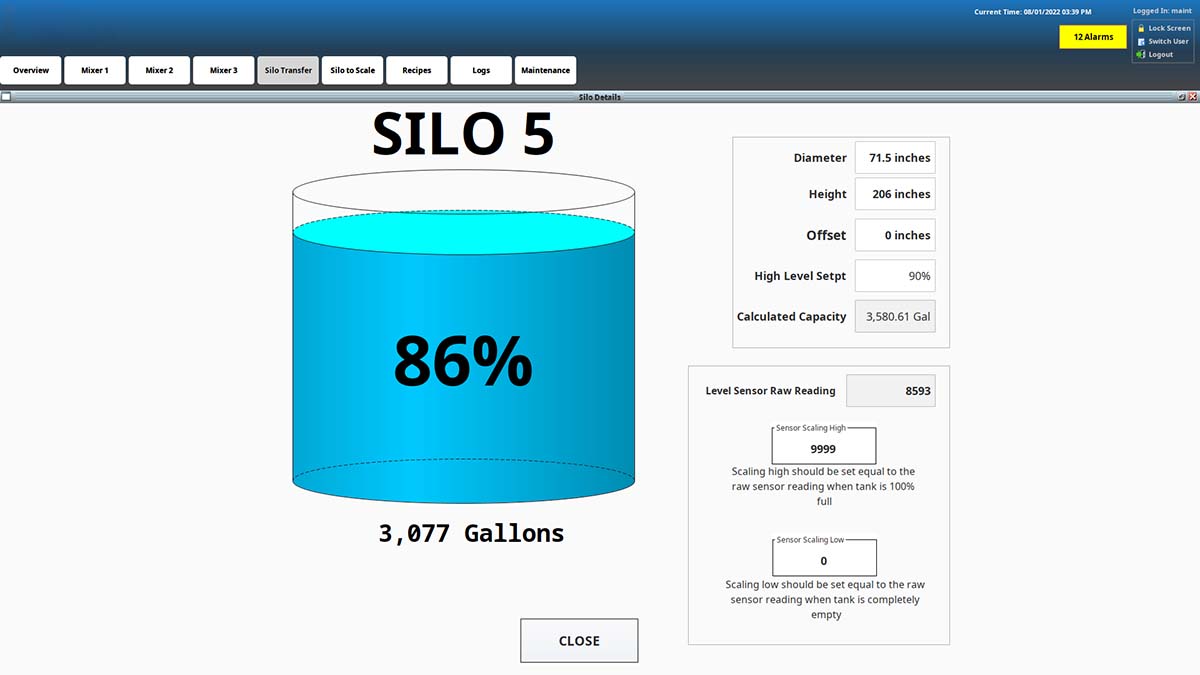Open the Recipes tab
The width and height of the screenshot is (1200, 675).
(x=417, y=70)
